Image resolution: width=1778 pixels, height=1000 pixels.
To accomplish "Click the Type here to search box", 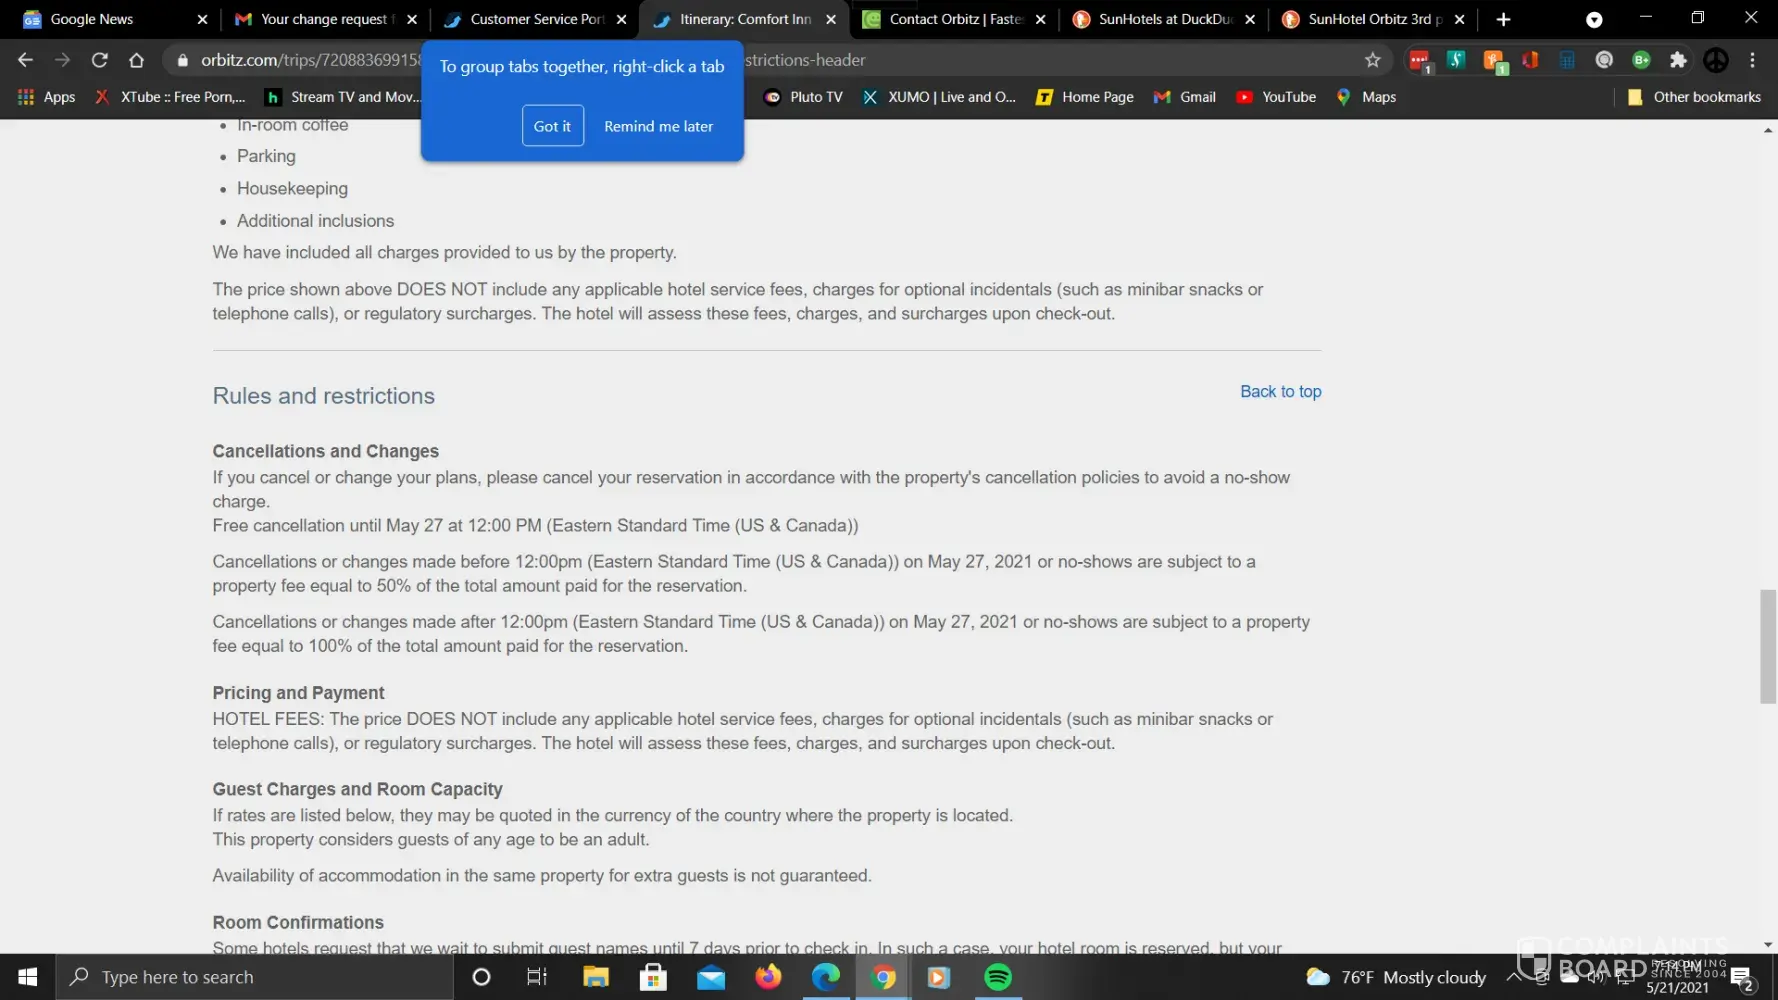I will 254,977.
